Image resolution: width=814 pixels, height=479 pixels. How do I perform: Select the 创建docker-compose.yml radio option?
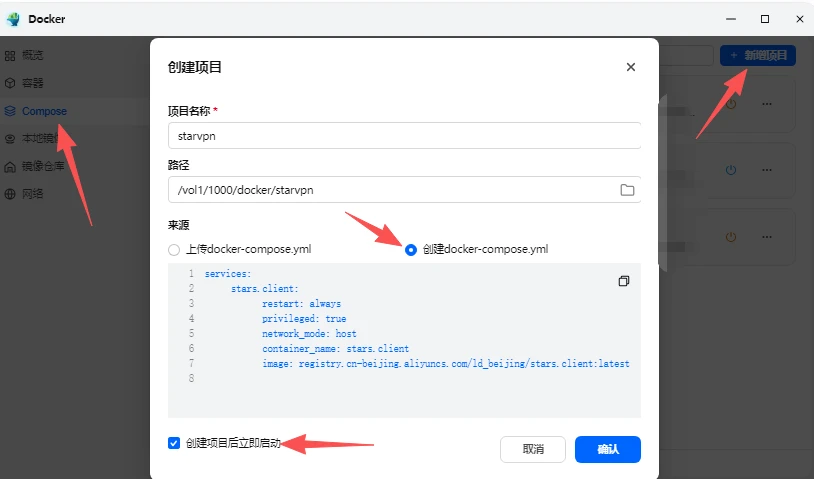(411, 249)
